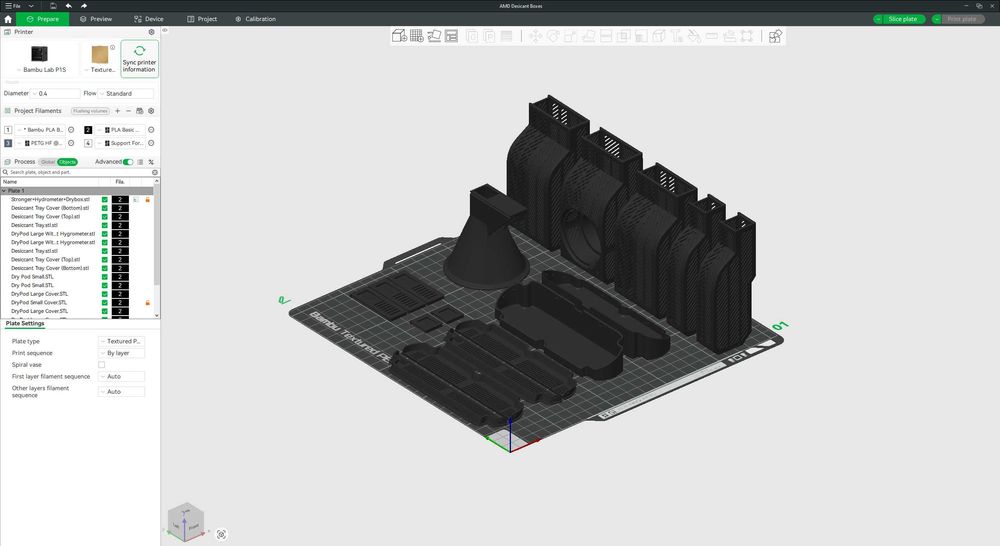Switch to the Project tab
This screenshot has width=1000, height=546.
click(x=202, y=19)
